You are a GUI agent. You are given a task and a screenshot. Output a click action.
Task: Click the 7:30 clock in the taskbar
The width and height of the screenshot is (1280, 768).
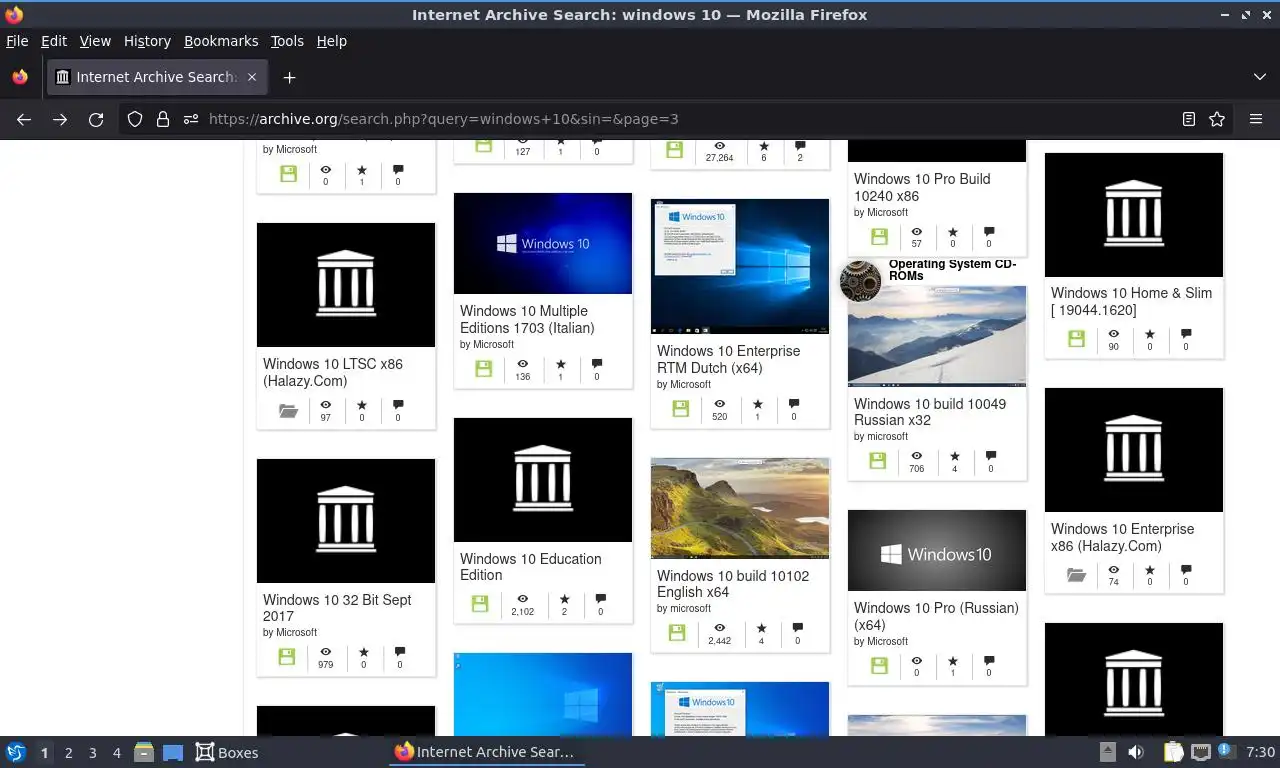coord(1260,752)
